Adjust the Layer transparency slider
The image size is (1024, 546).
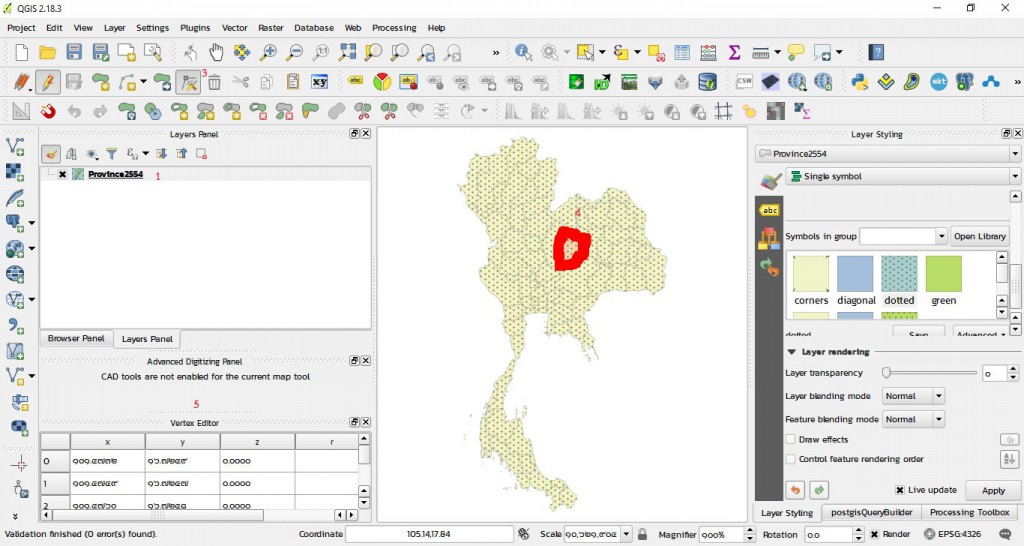coord(887,373)
